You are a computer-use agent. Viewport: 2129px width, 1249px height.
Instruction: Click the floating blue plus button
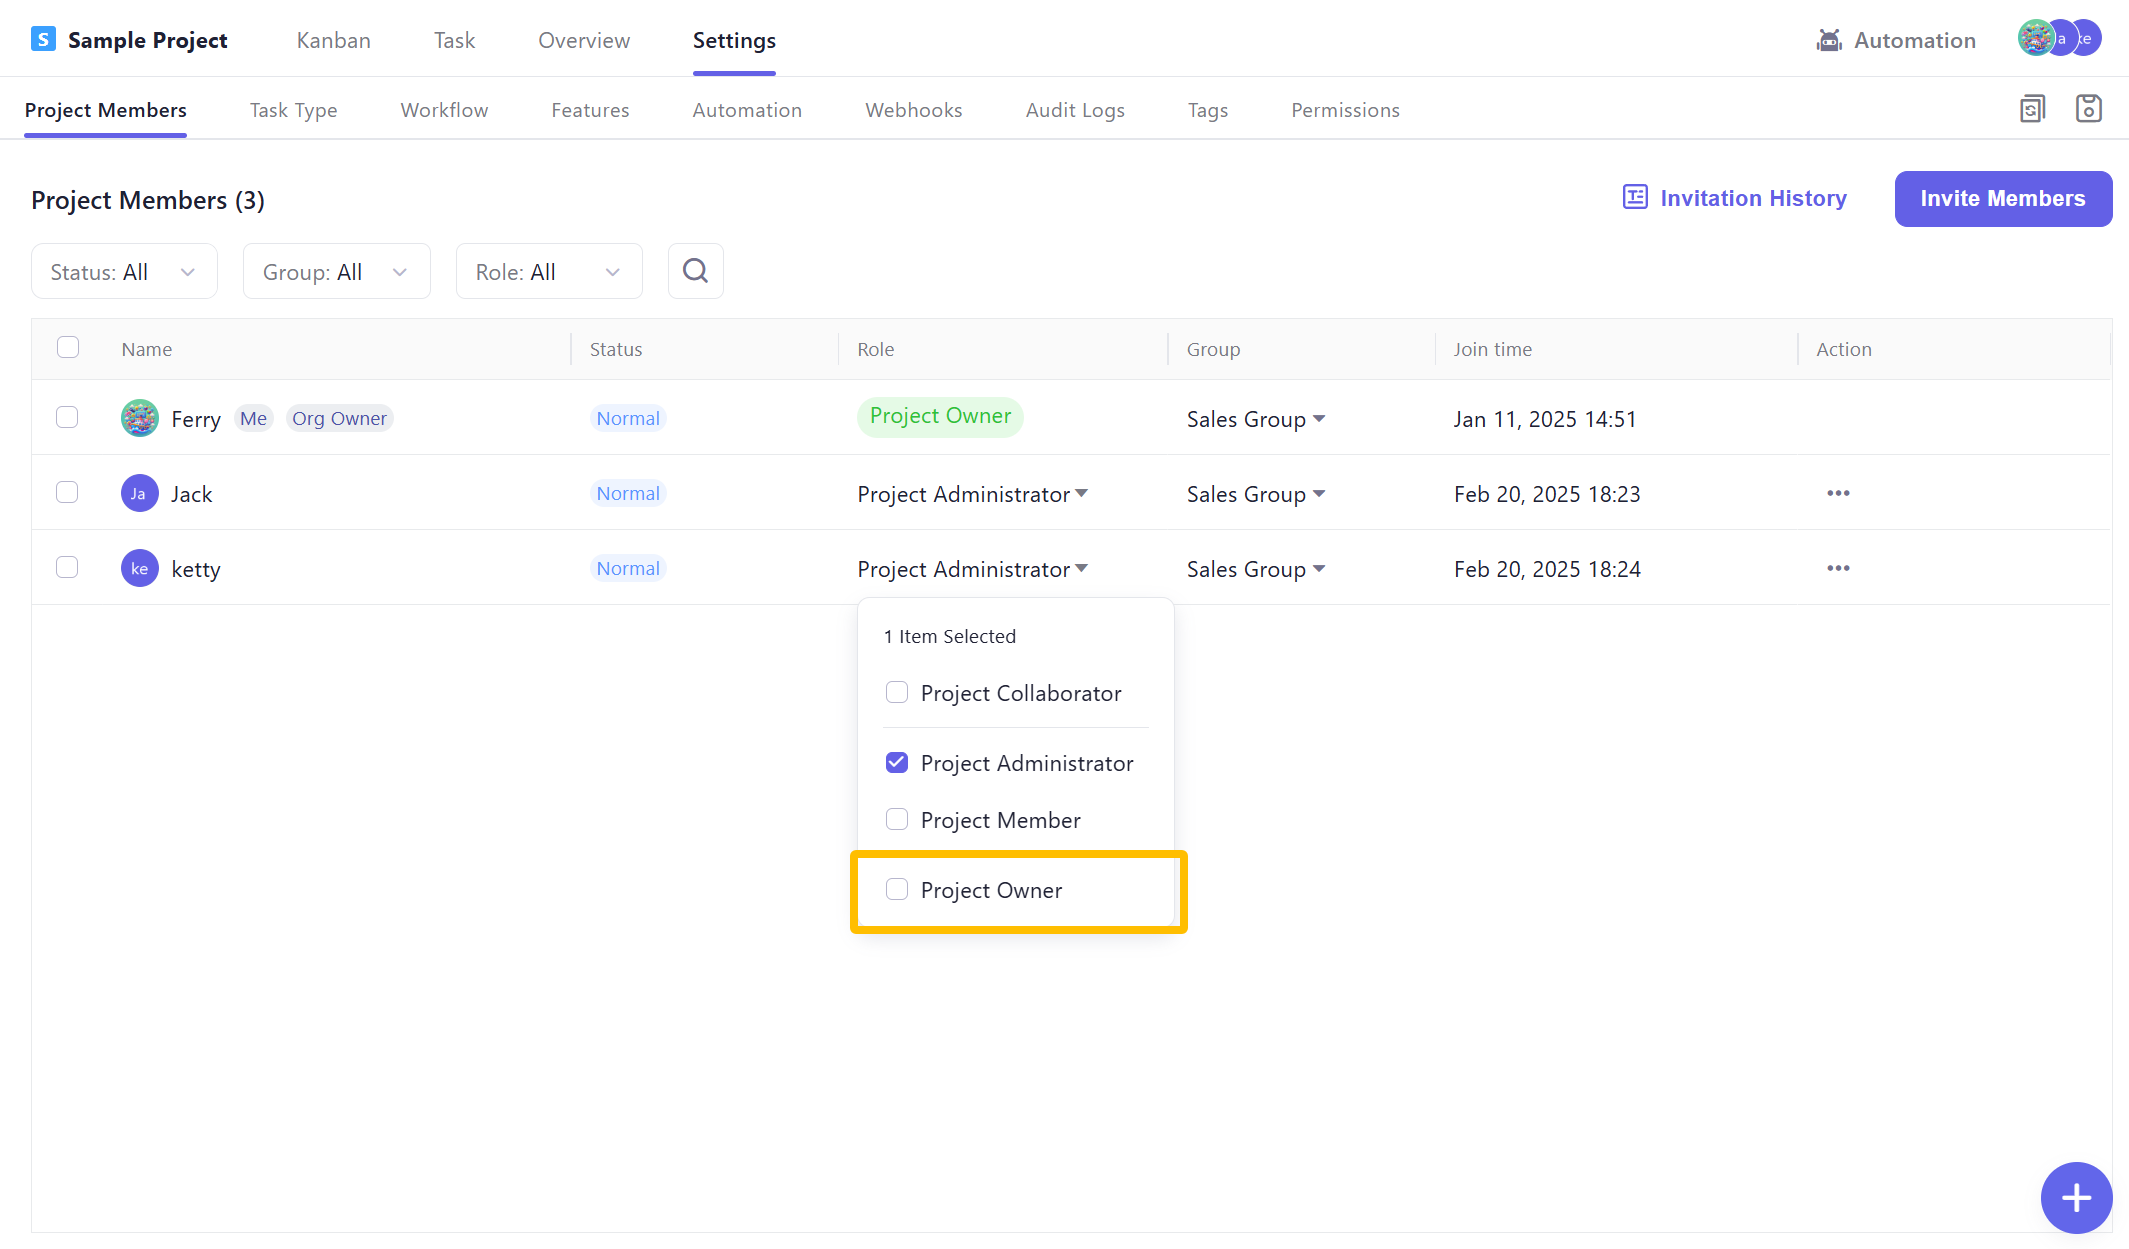tap(2076, 1197)
